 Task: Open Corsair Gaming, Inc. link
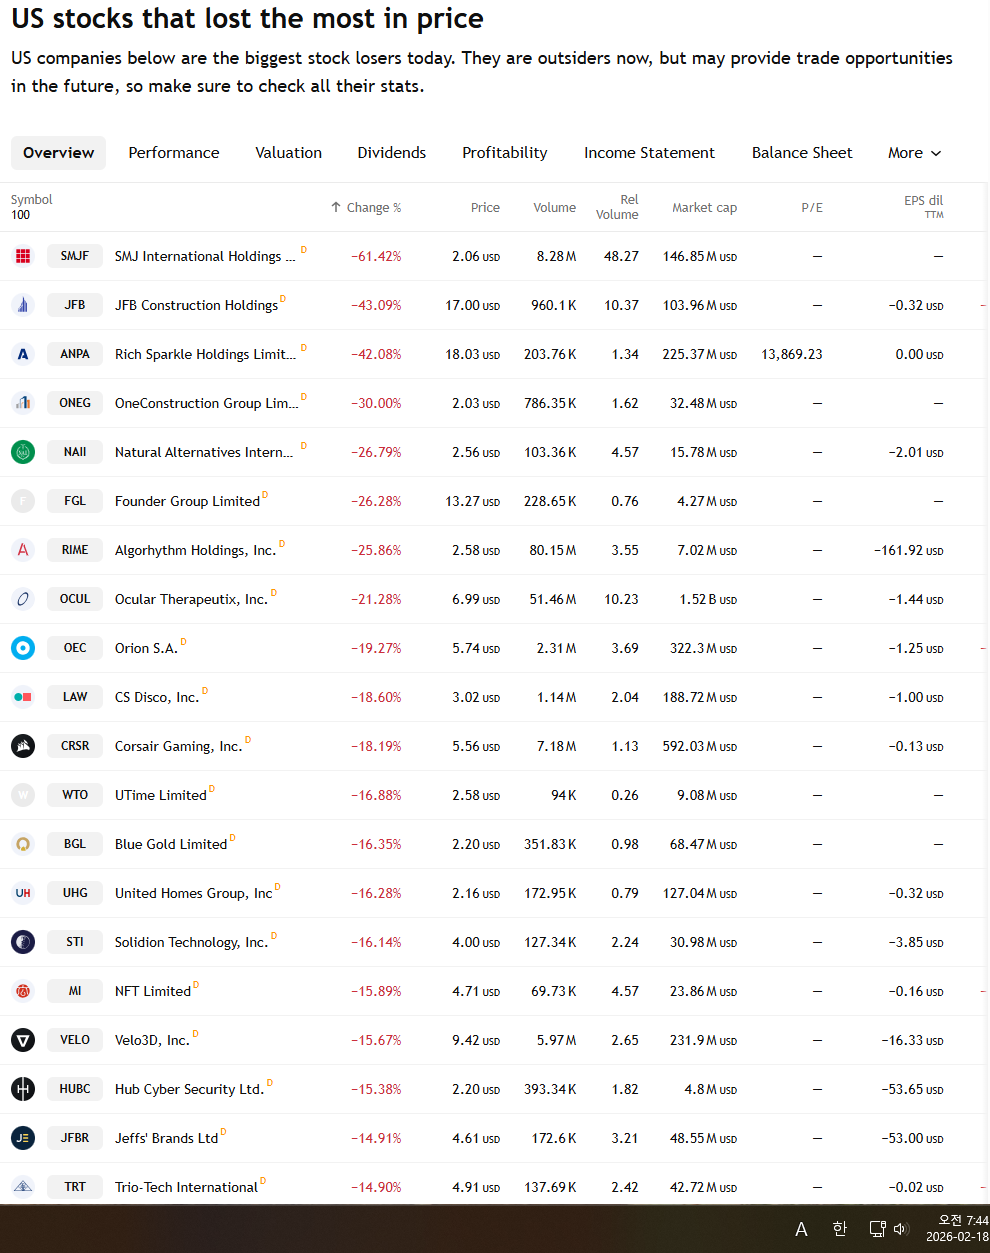pos(179,747)
